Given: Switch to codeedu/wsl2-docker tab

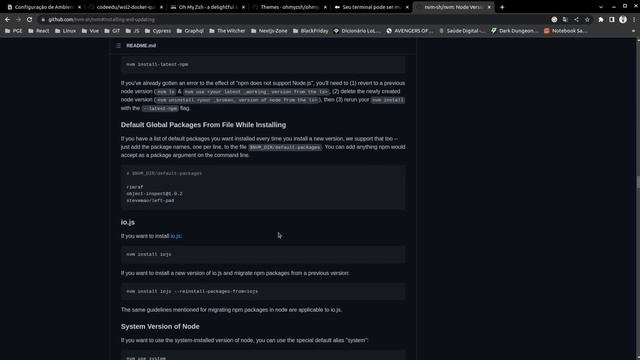Looking at the screenshot, I should (x=126, y=7).
